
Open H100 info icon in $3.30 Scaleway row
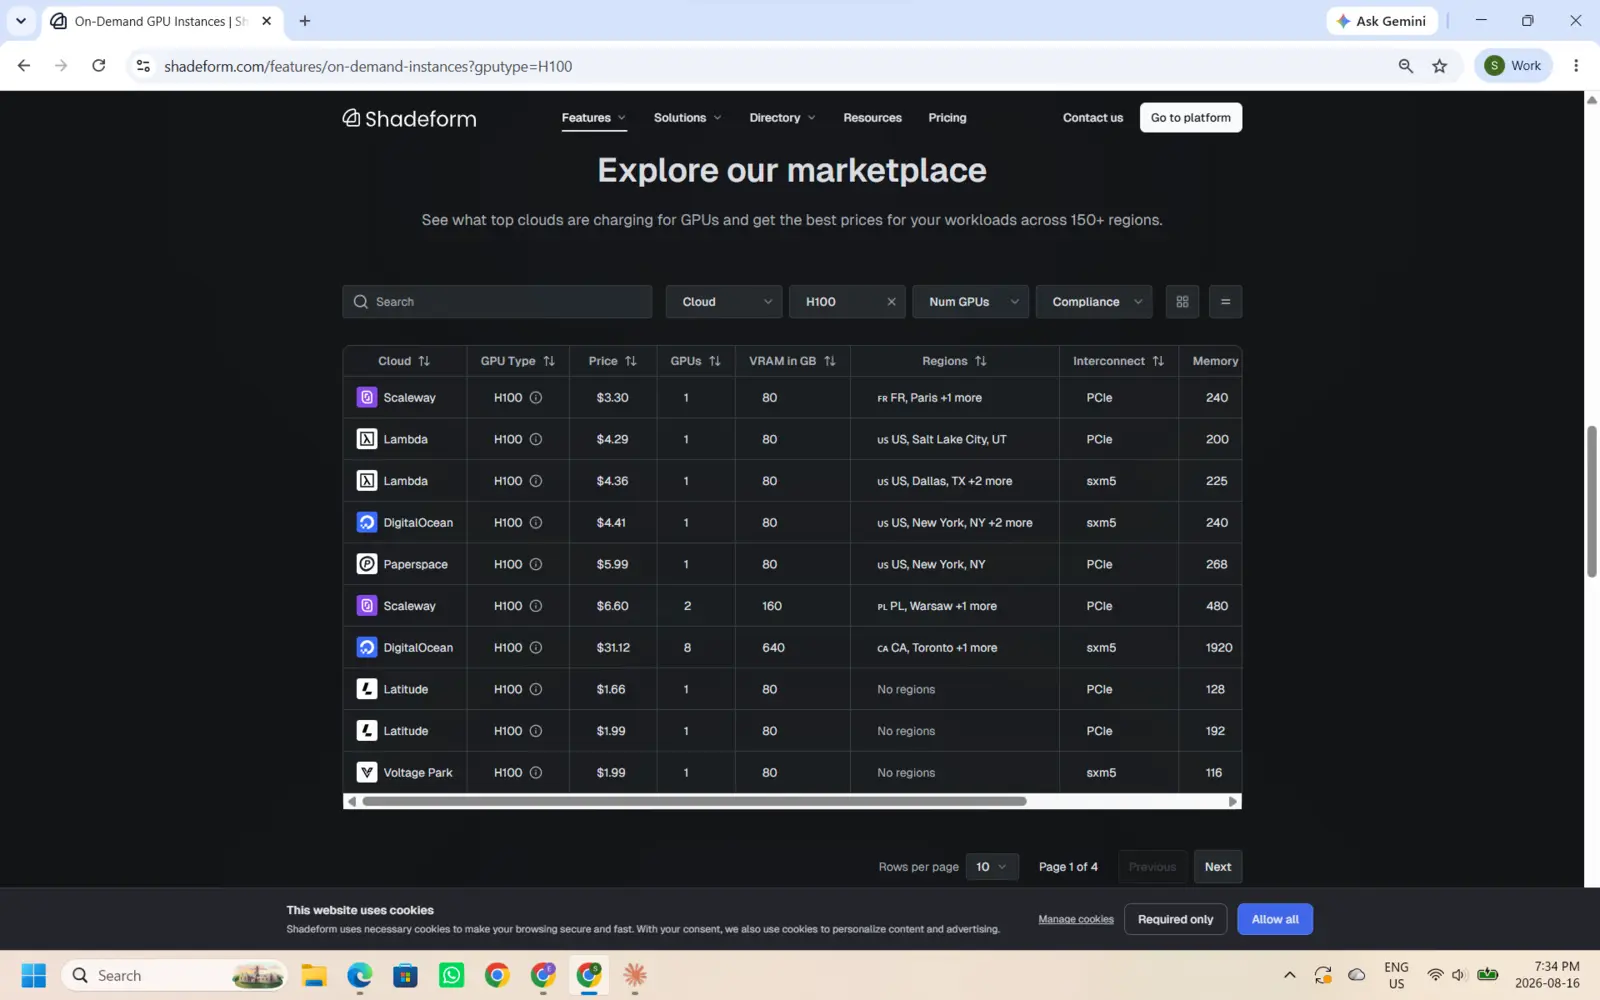536,398
